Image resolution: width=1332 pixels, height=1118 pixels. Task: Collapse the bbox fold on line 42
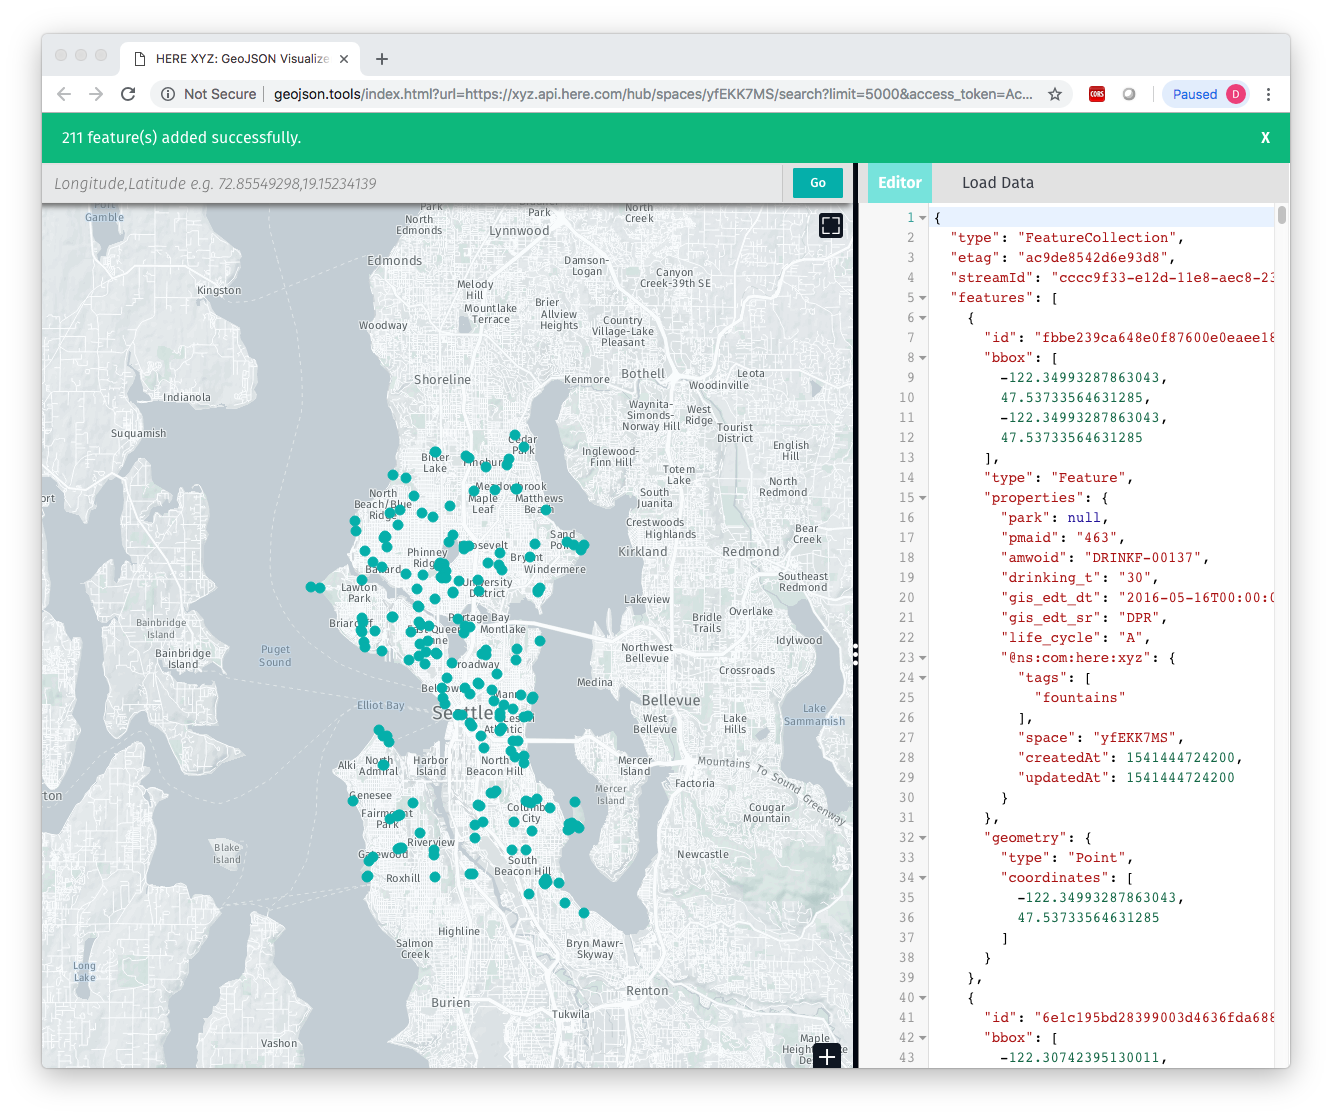click(922, 1038)
